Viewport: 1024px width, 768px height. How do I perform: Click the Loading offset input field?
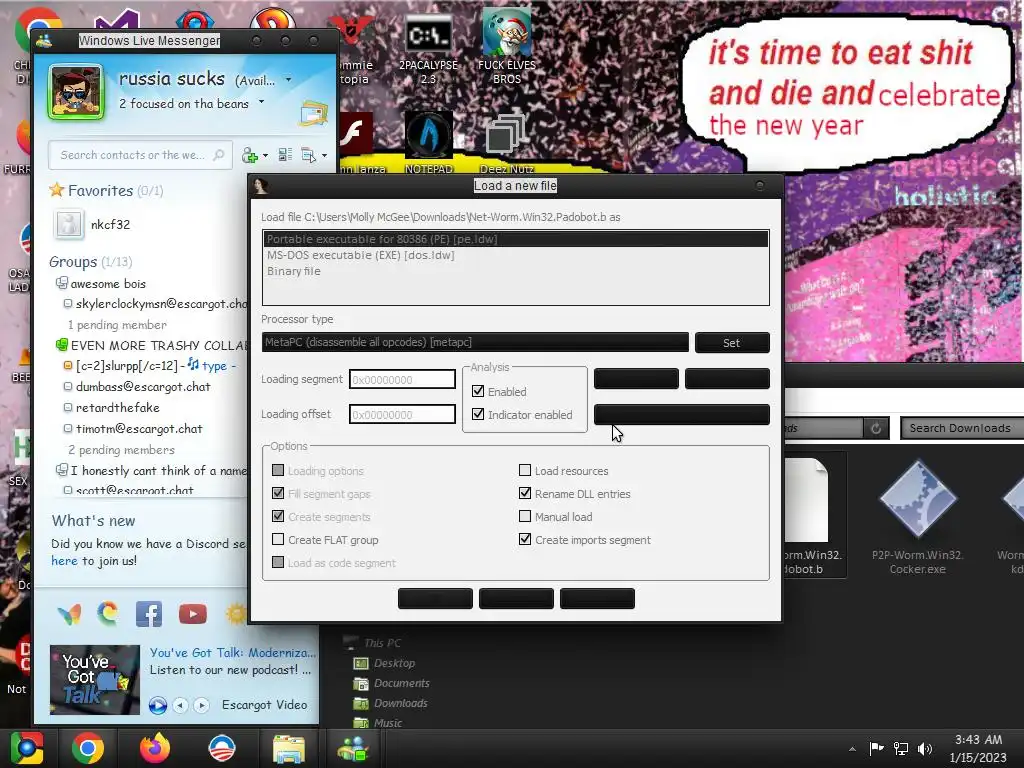point(402,414)
